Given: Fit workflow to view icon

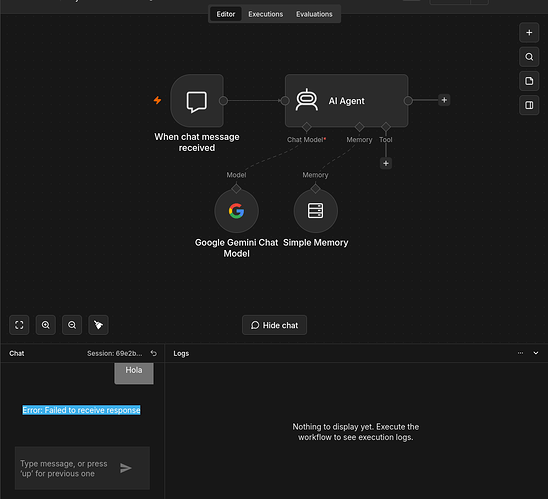Looking at the screenshot, I should (x=19, y=325).
